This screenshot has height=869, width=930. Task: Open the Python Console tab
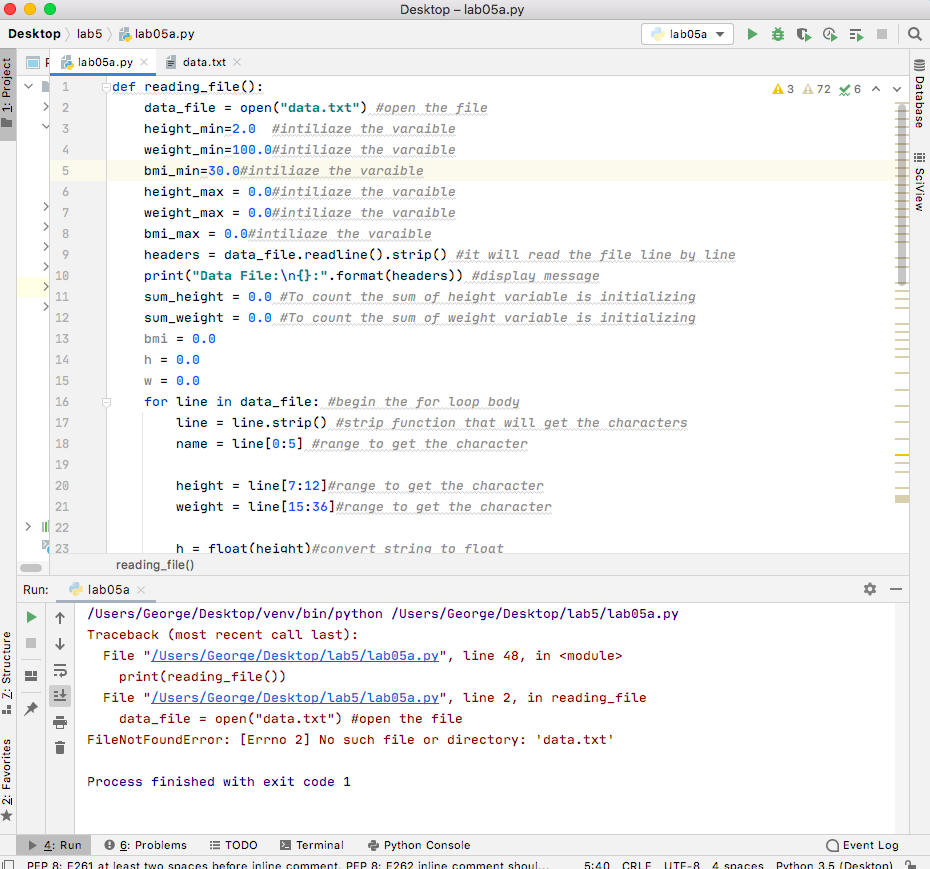[419, 845]
